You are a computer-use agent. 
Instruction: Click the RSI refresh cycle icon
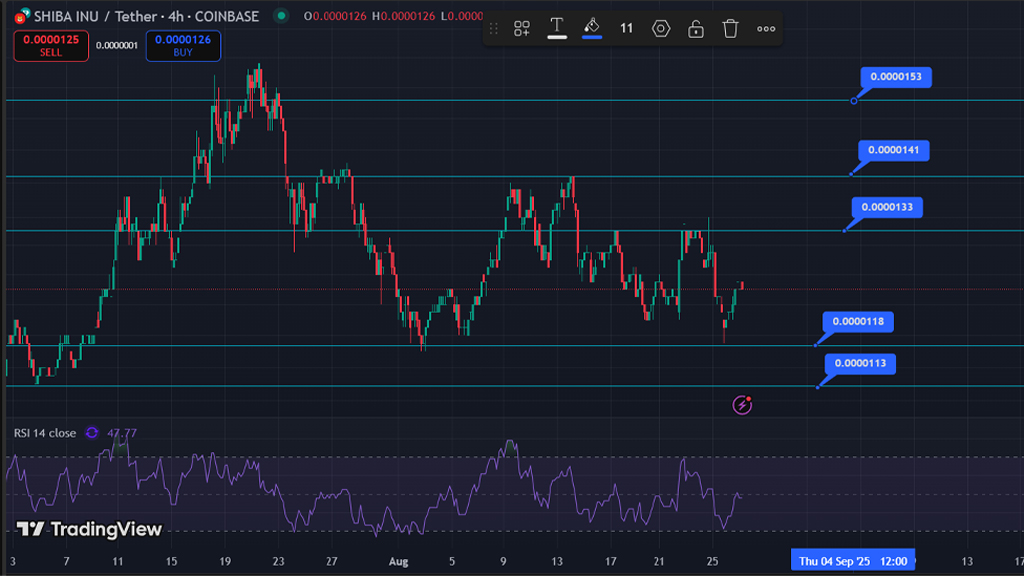92,433
